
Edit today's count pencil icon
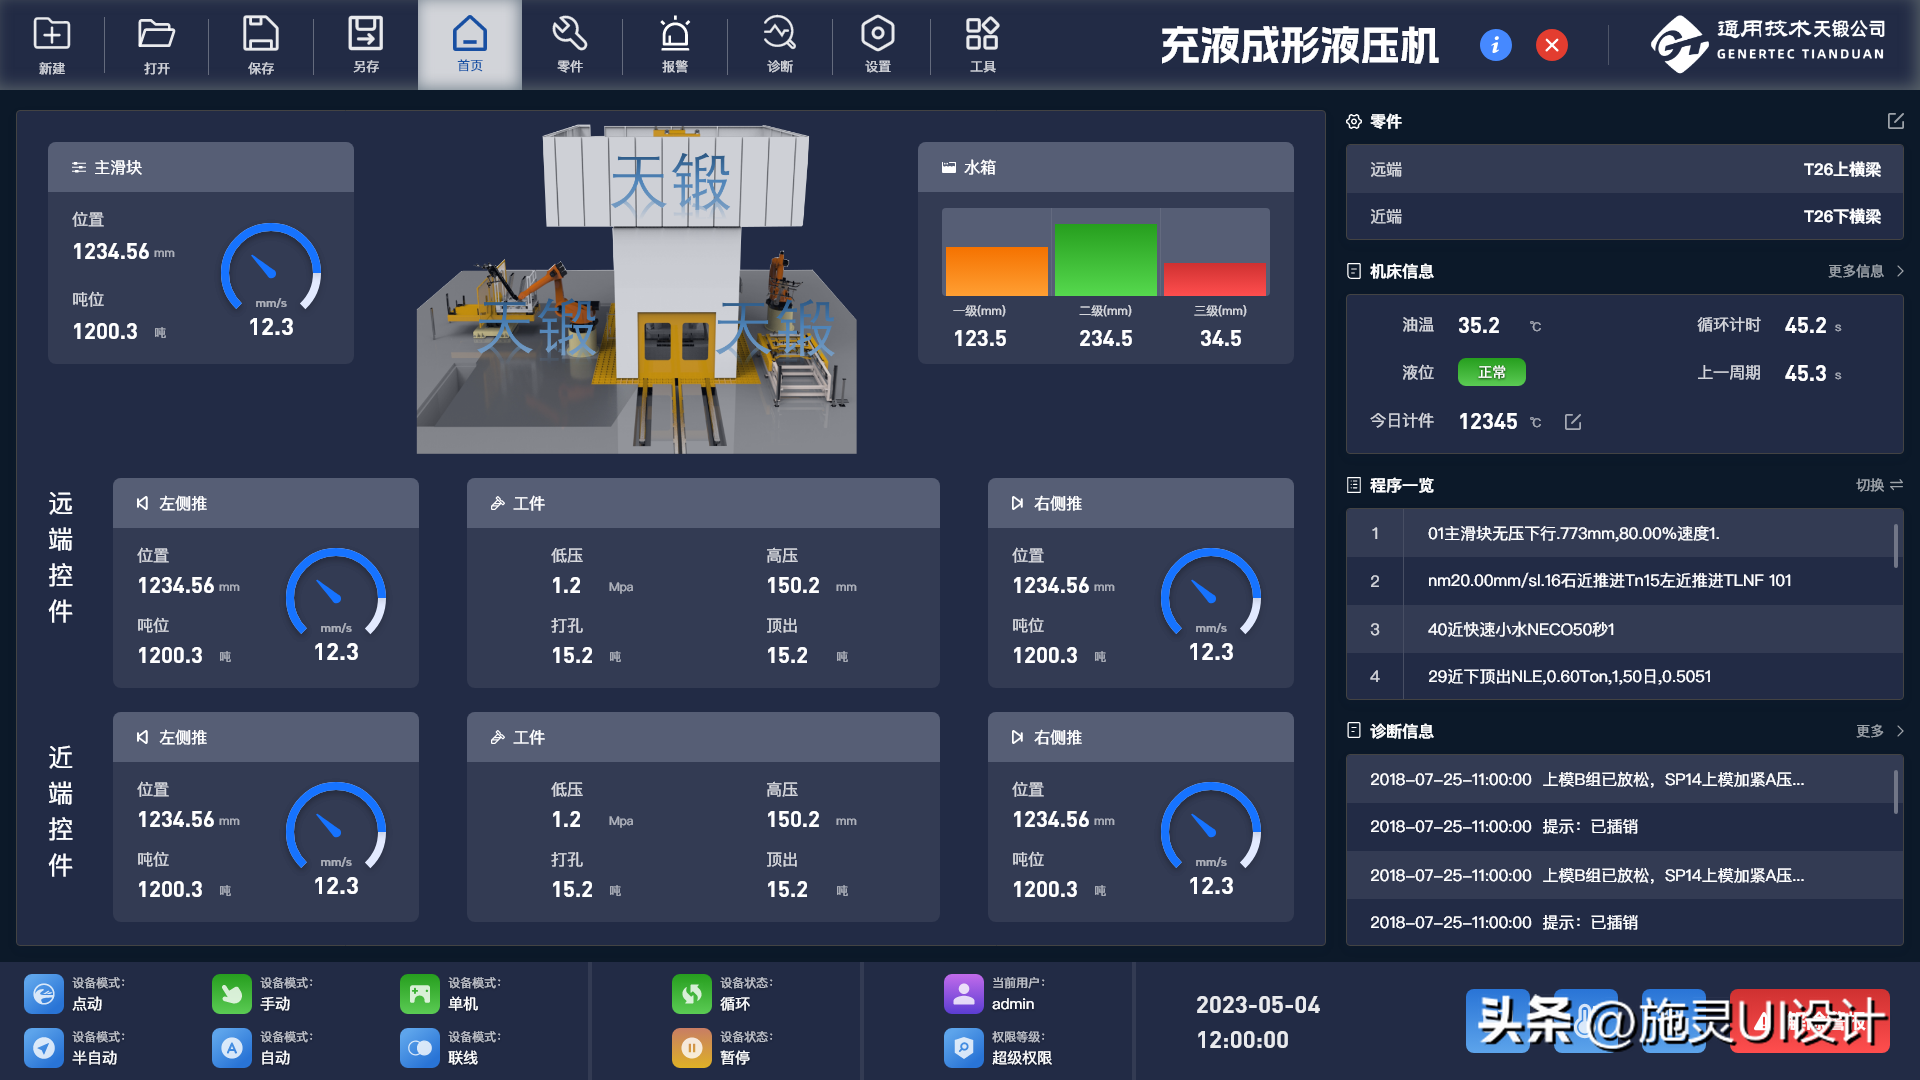(1573, 422)
